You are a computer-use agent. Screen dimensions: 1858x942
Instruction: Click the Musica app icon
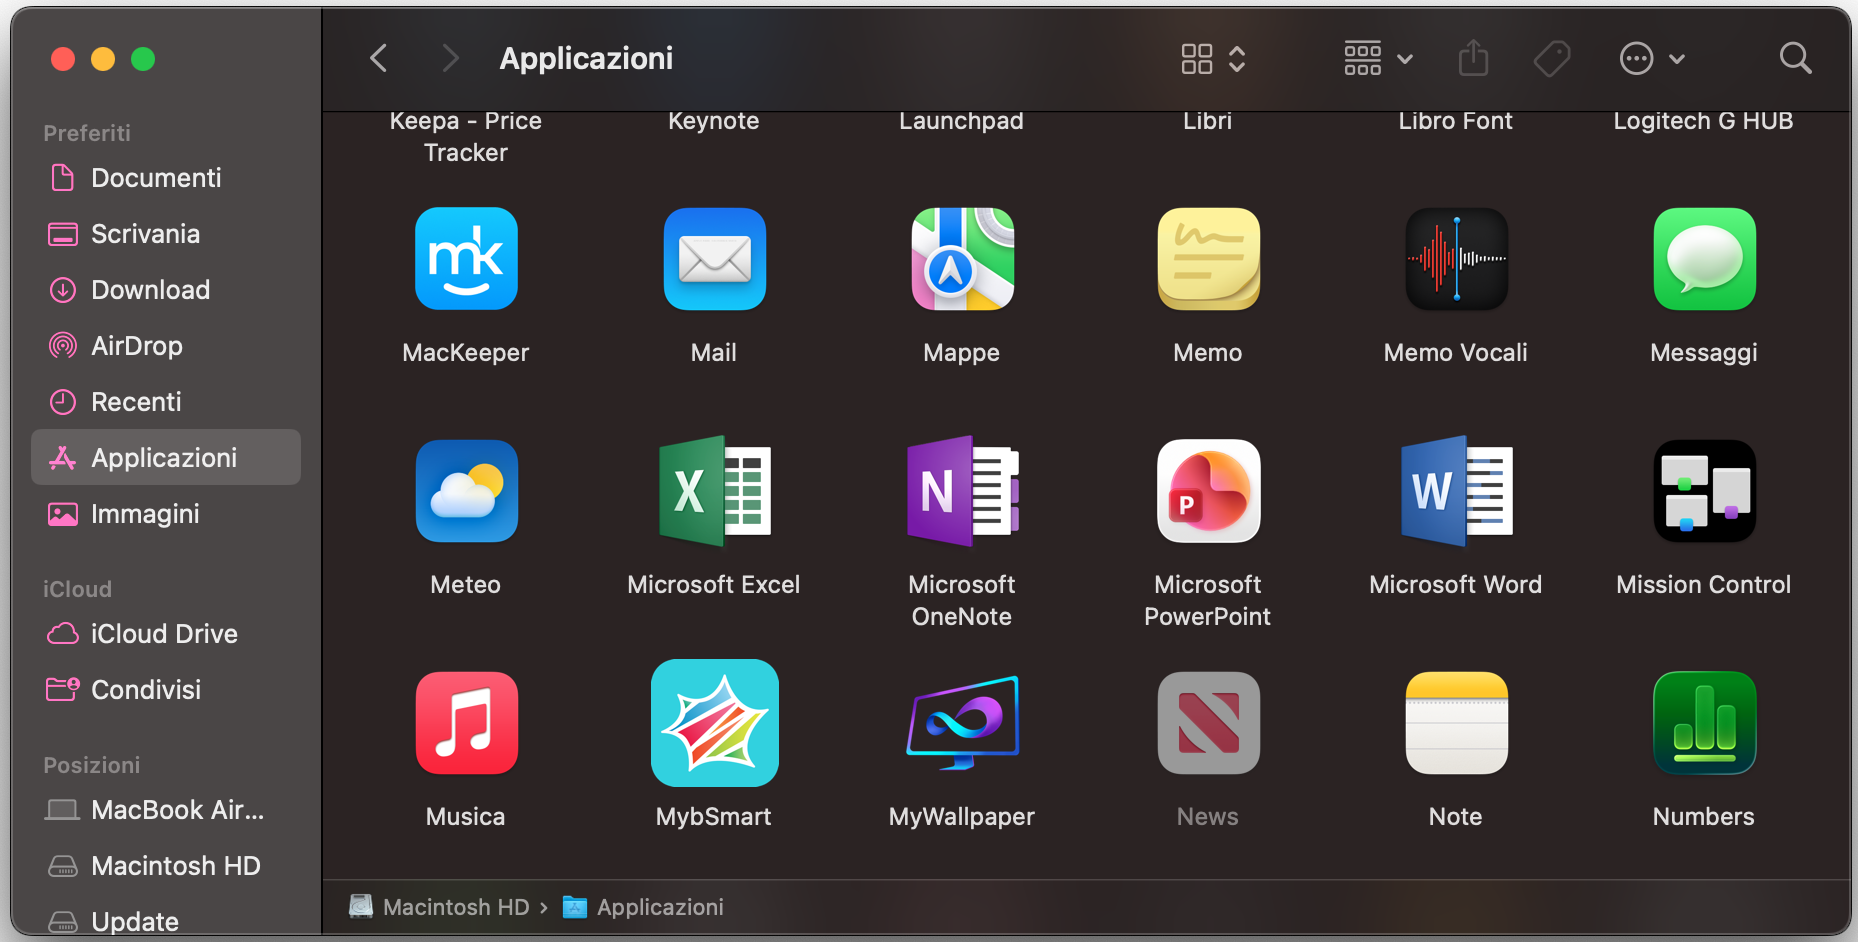(466, 723)
